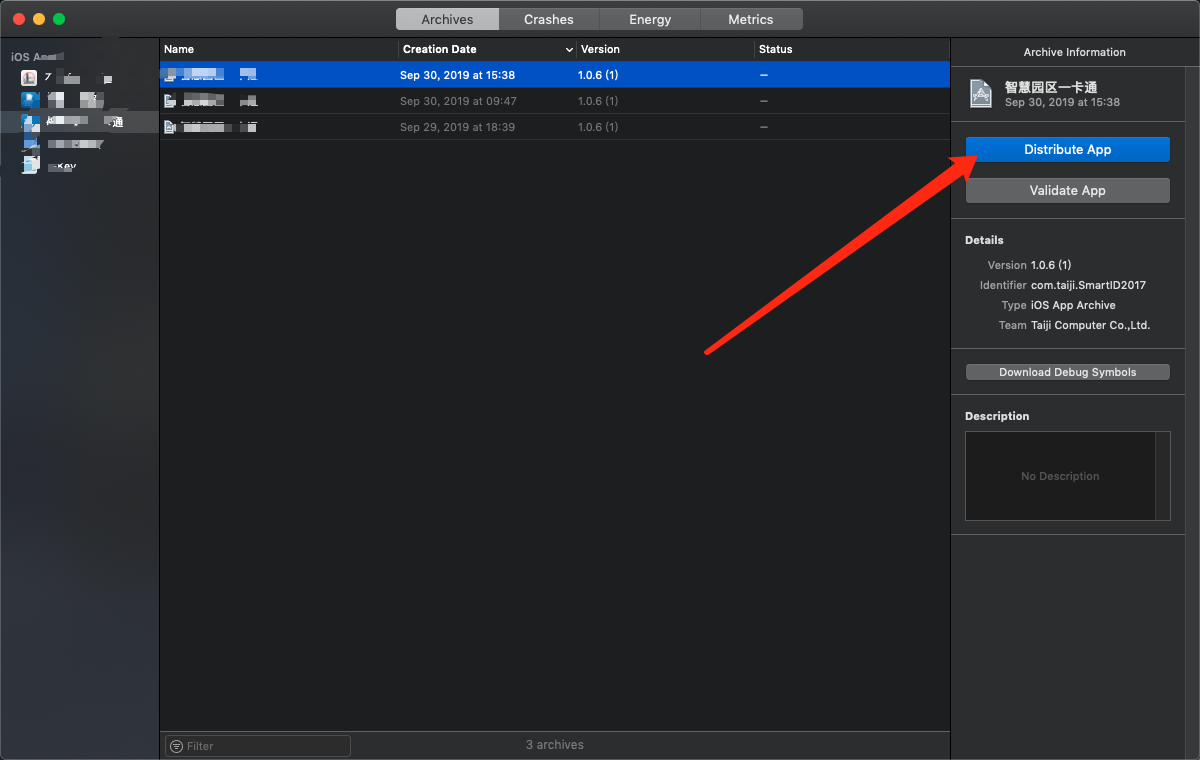
Task: Switch to the Archives tab
Action: 447,19
